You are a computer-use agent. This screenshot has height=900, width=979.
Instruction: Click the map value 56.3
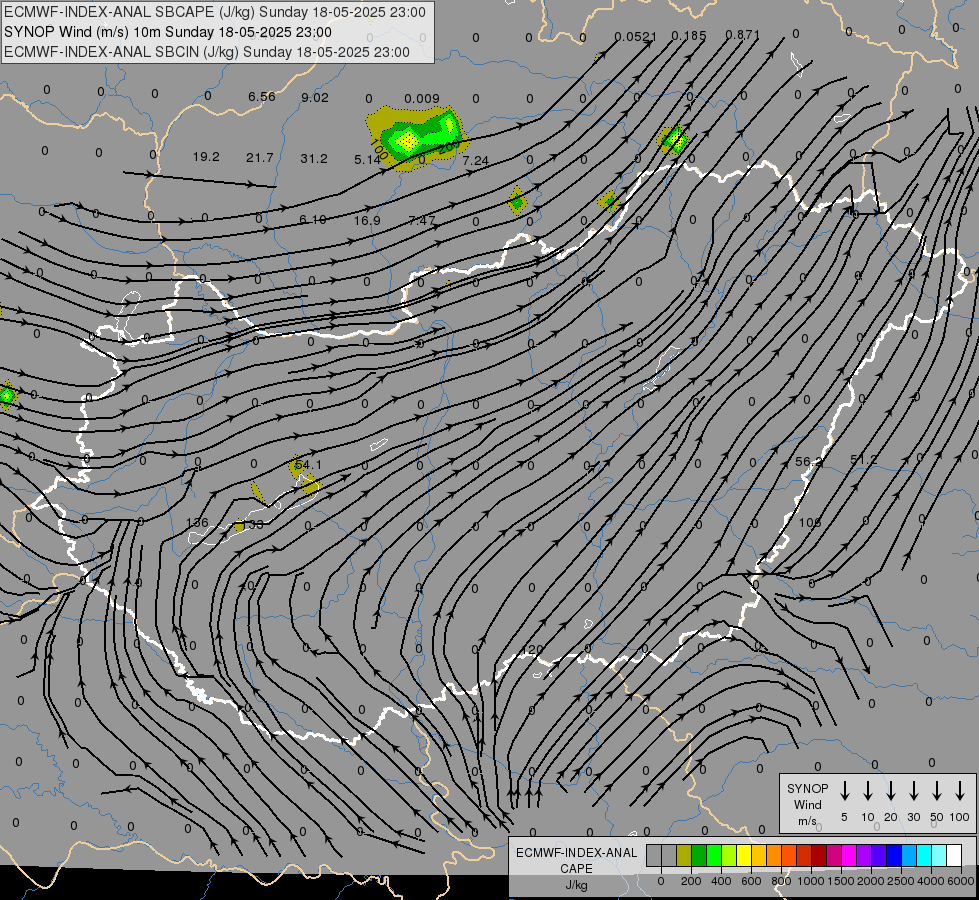pos(809,462)
